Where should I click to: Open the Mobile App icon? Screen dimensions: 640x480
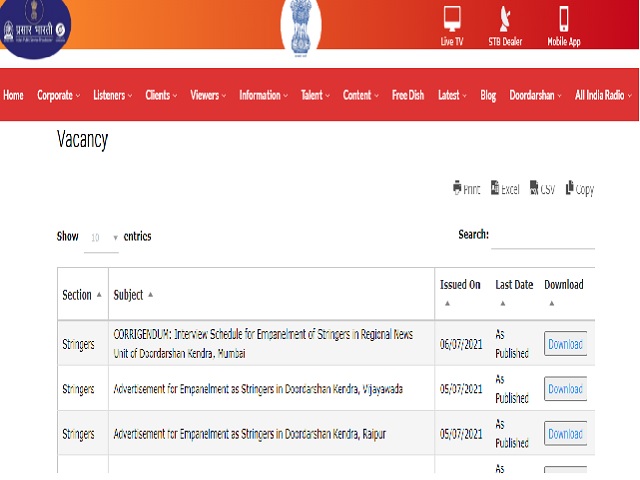click(x=564, y=26)
